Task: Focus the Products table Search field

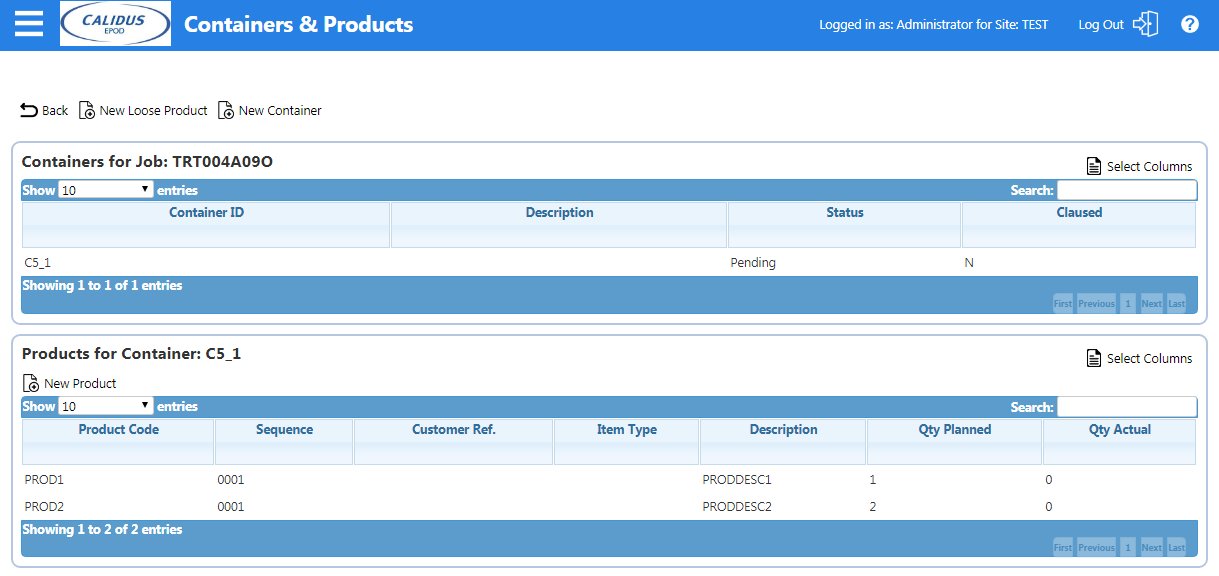Action: tap(1127, 407)
